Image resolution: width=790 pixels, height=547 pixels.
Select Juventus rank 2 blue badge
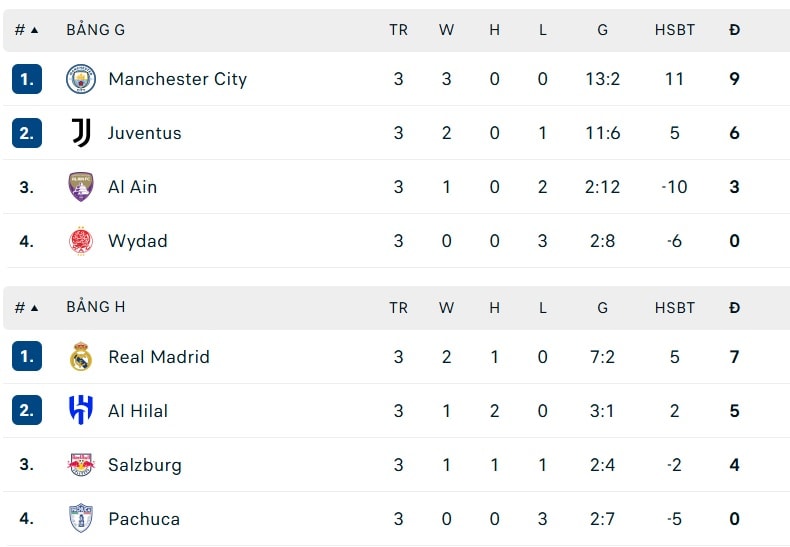27,133
